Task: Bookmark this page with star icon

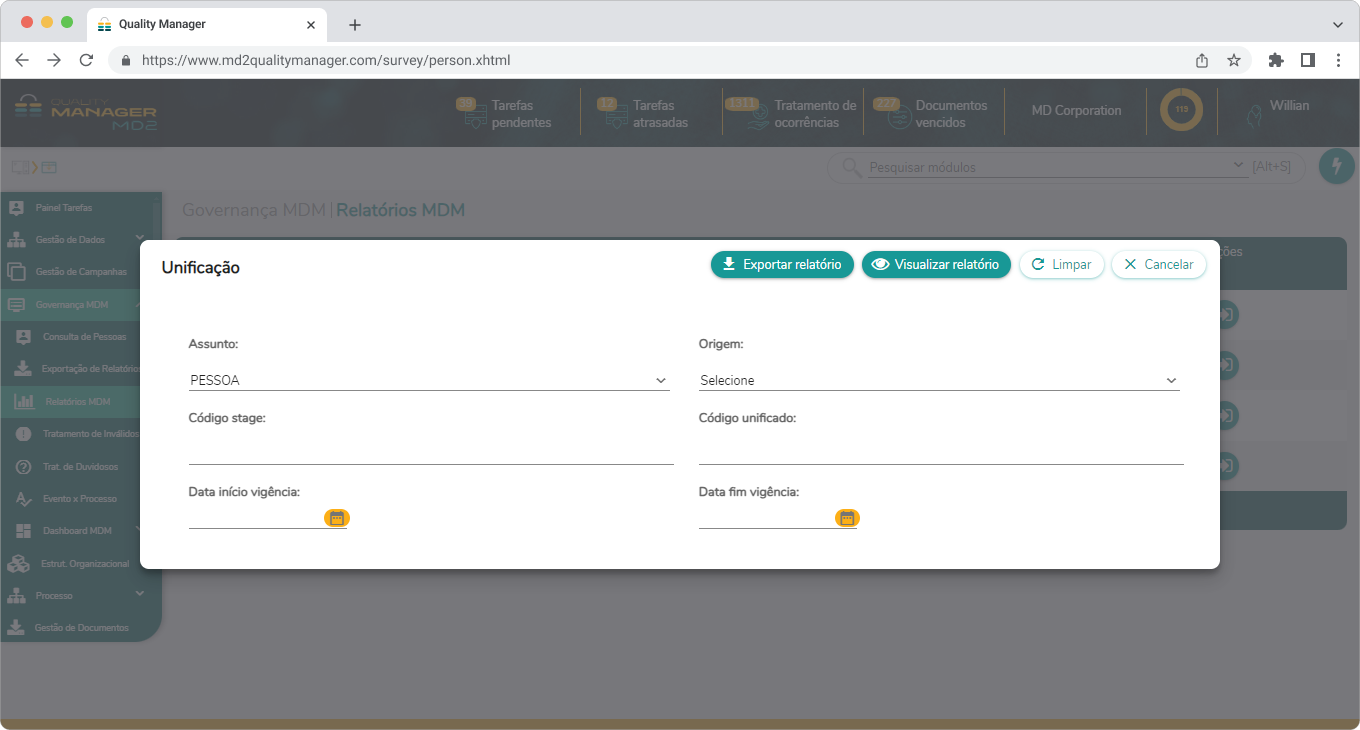Action: click(x=1234, y=60)
